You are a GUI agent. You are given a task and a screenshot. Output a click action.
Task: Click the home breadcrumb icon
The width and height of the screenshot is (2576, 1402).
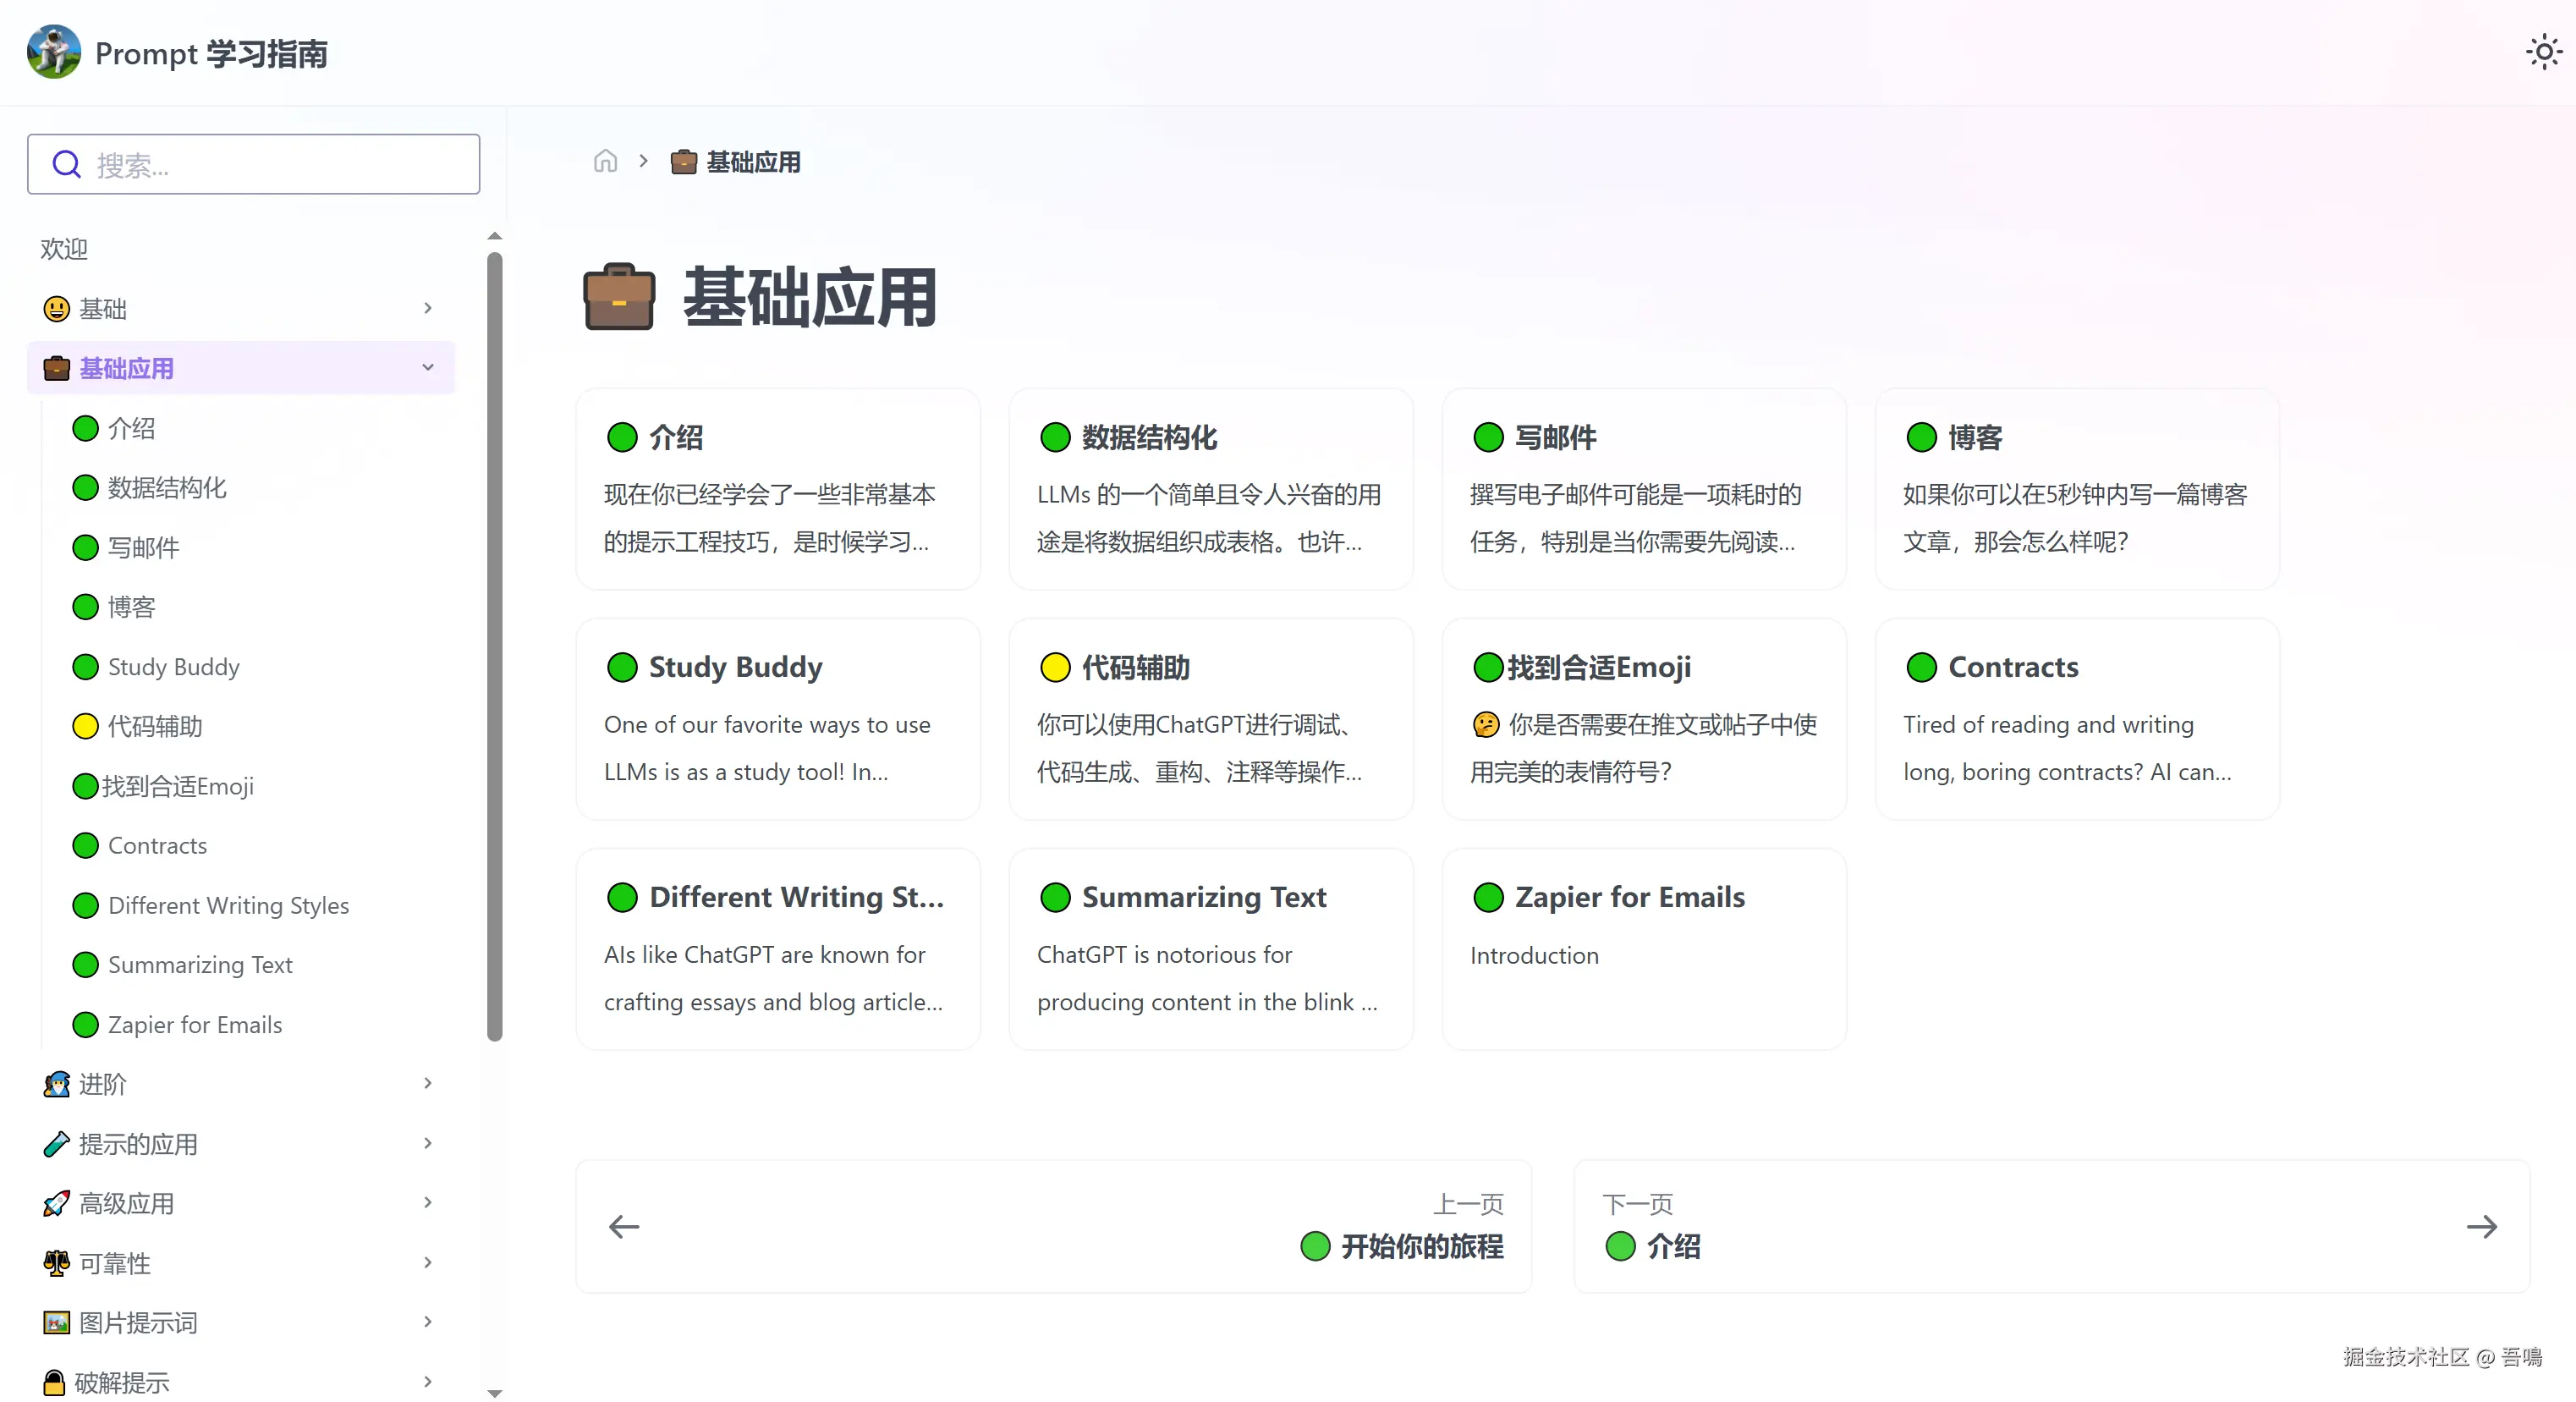point(605,161)
